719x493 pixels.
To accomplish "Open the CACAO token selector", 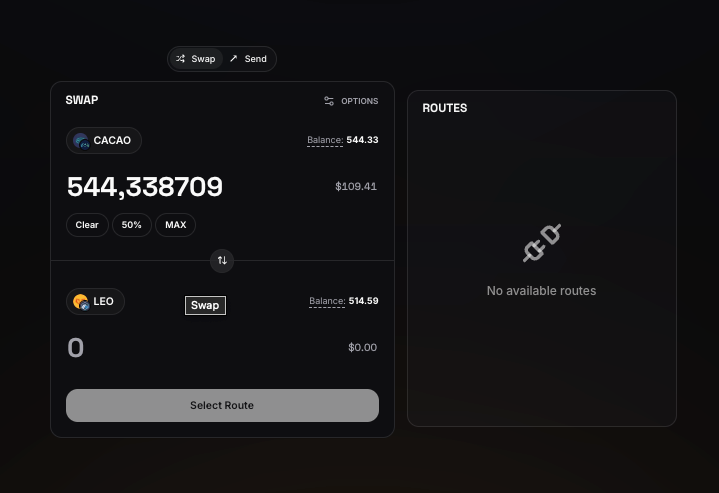I will (x=104, y=140).
